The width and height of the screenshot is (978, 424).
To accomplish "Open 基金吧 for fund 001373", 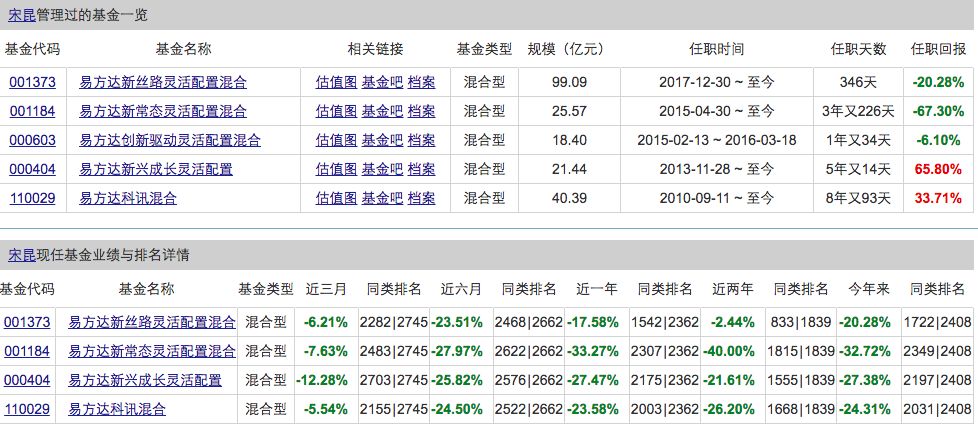I will point(382,82).
